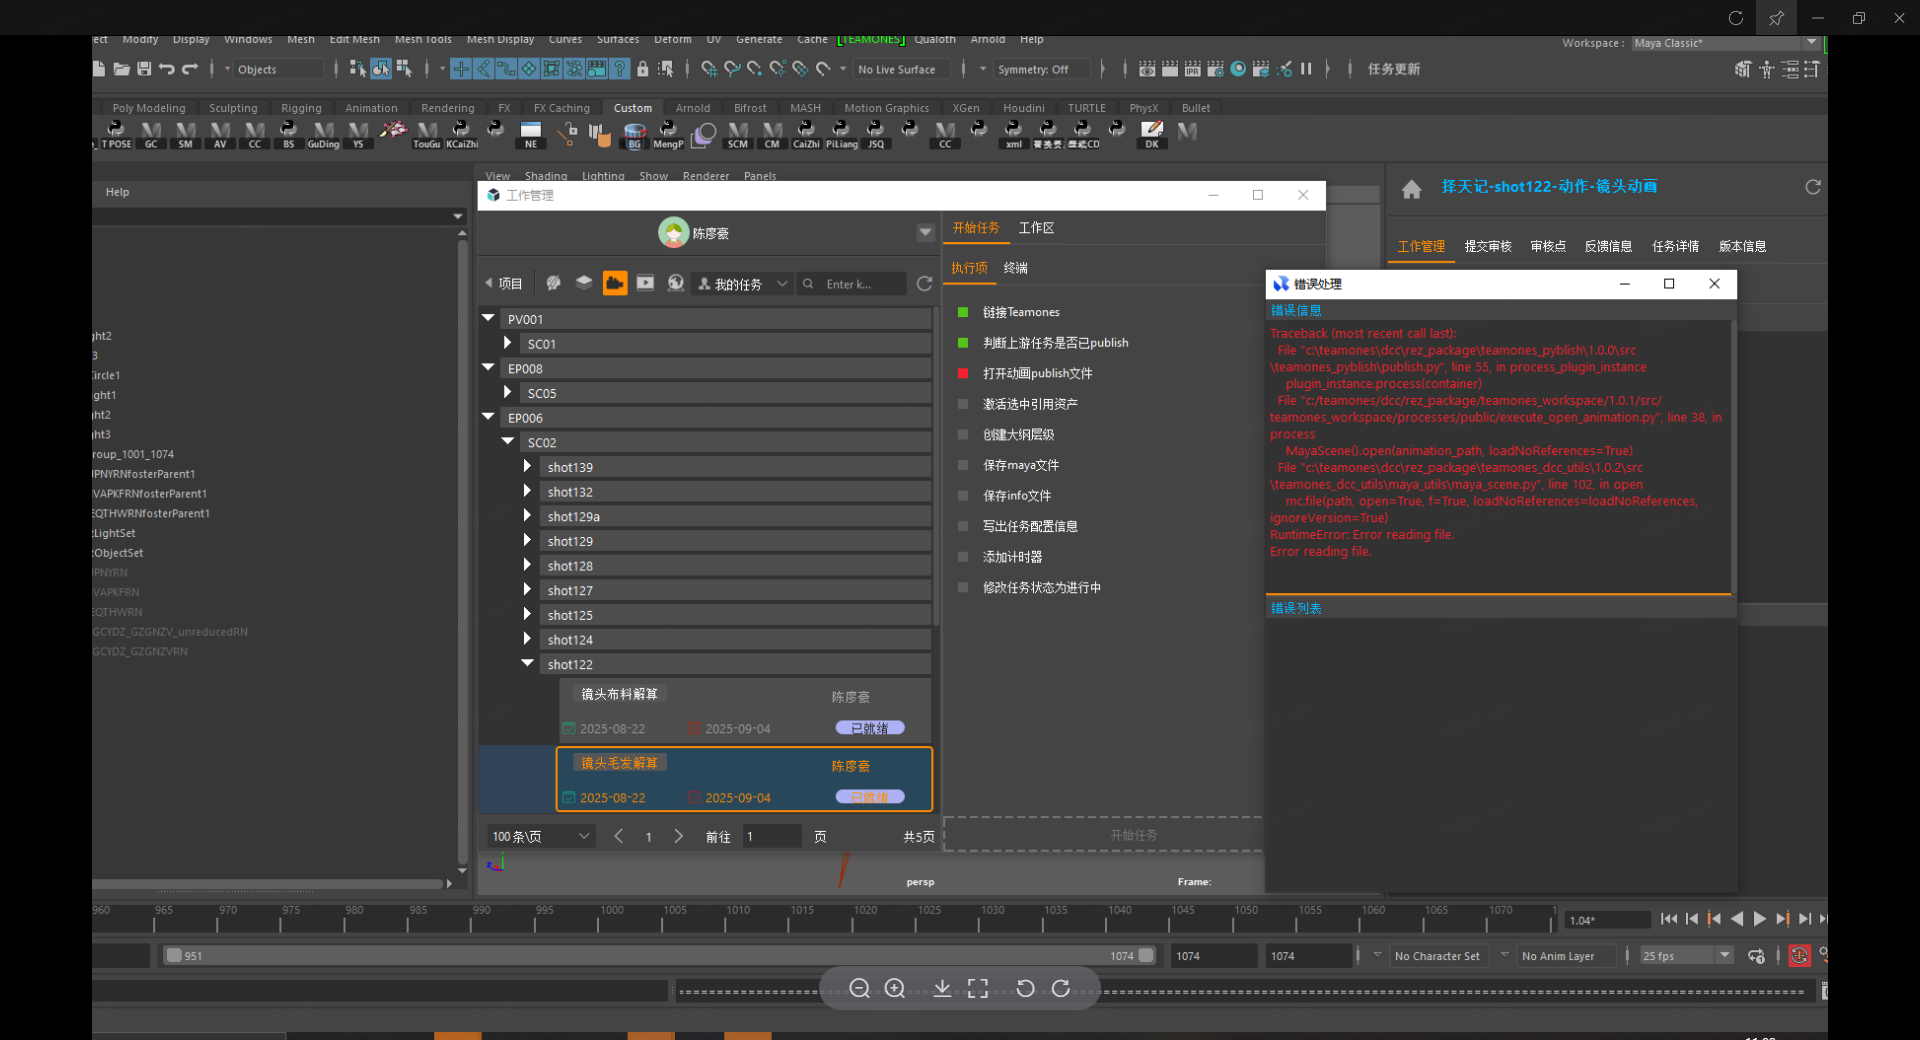Toggle select by component type mode
1920x1040 pixels.
click(x=404, y=69)
